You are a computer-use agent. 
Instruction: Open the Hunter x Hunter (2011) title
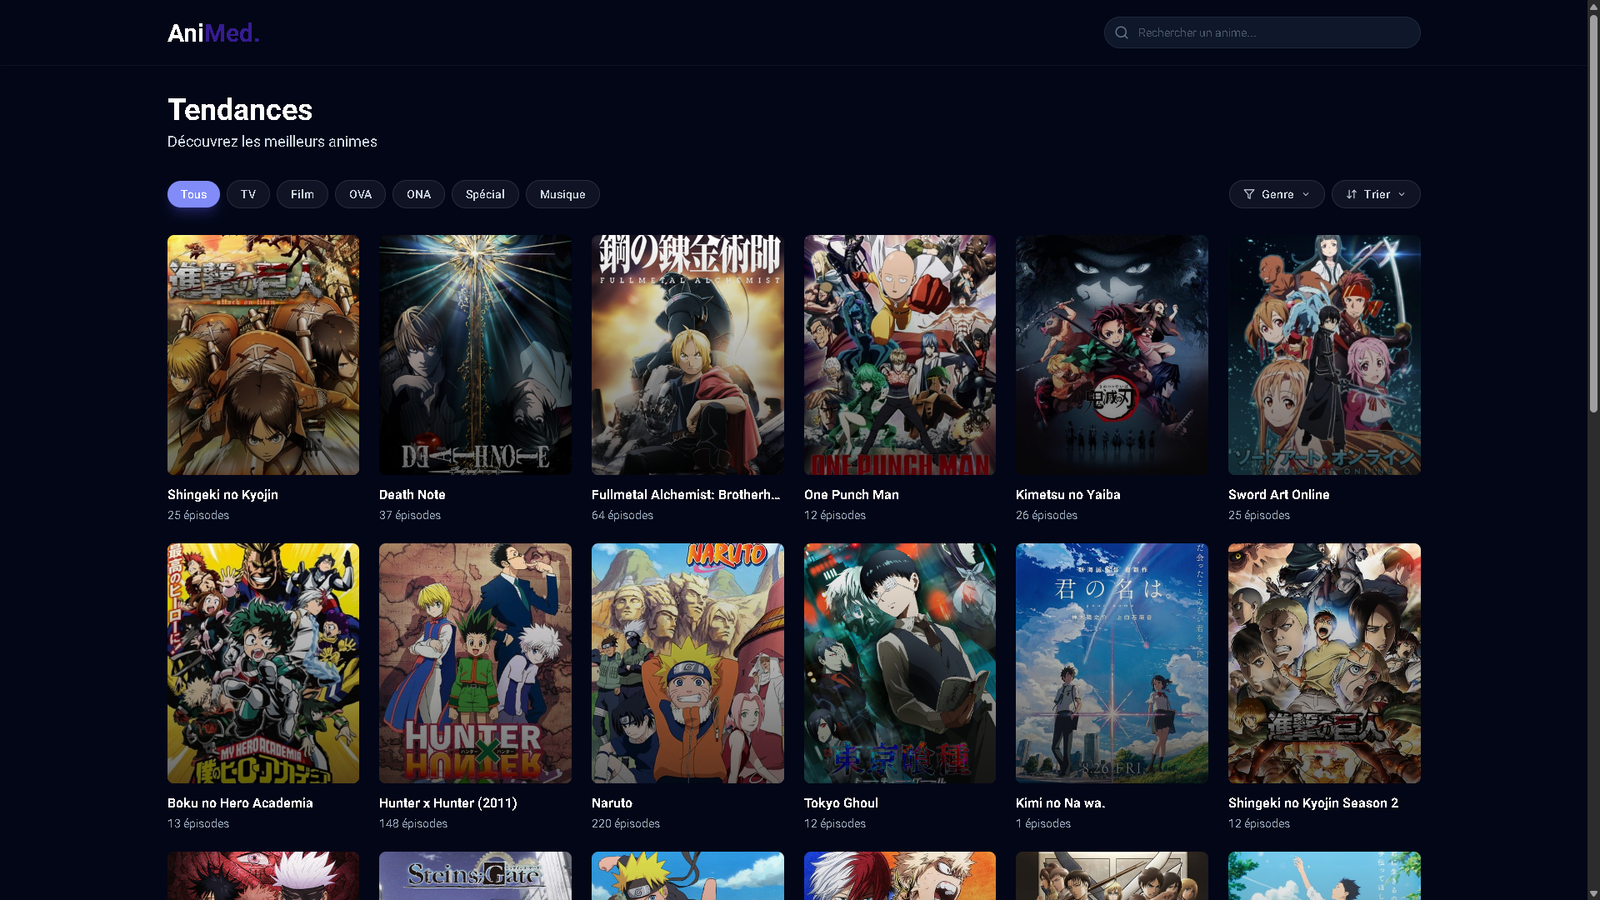click(x=448, y=803)
